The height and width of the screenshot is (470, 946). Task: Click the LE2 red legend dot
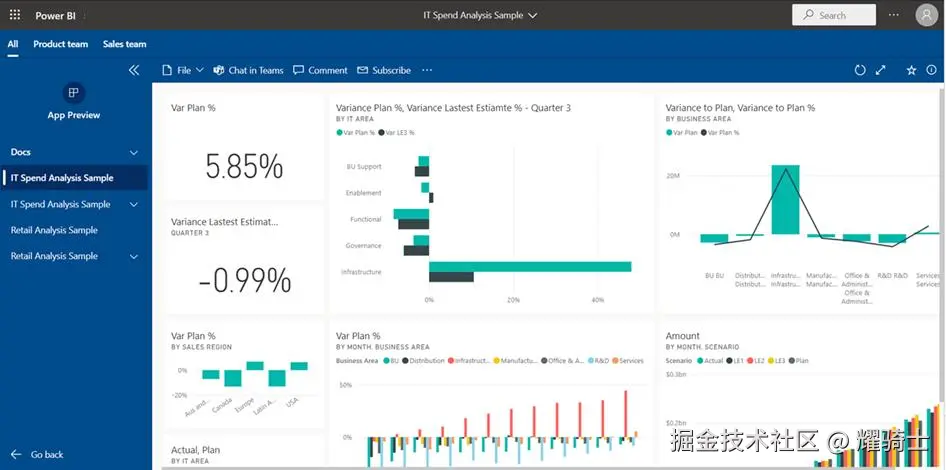click(750, 361)
